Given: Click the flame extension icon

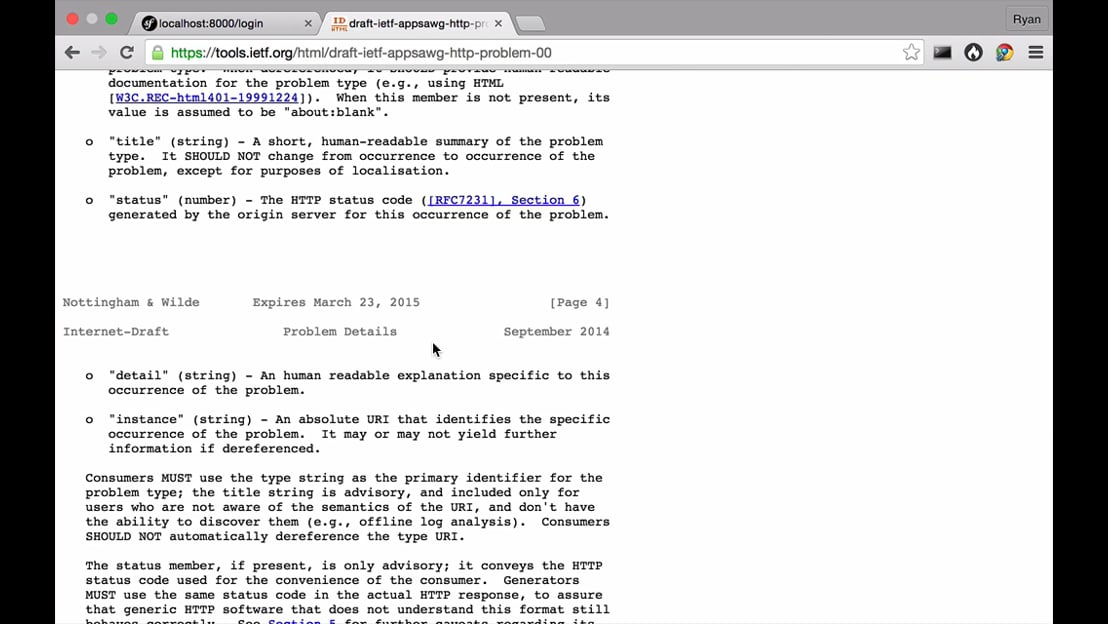Looking at the screenshot, I should 973,52.
